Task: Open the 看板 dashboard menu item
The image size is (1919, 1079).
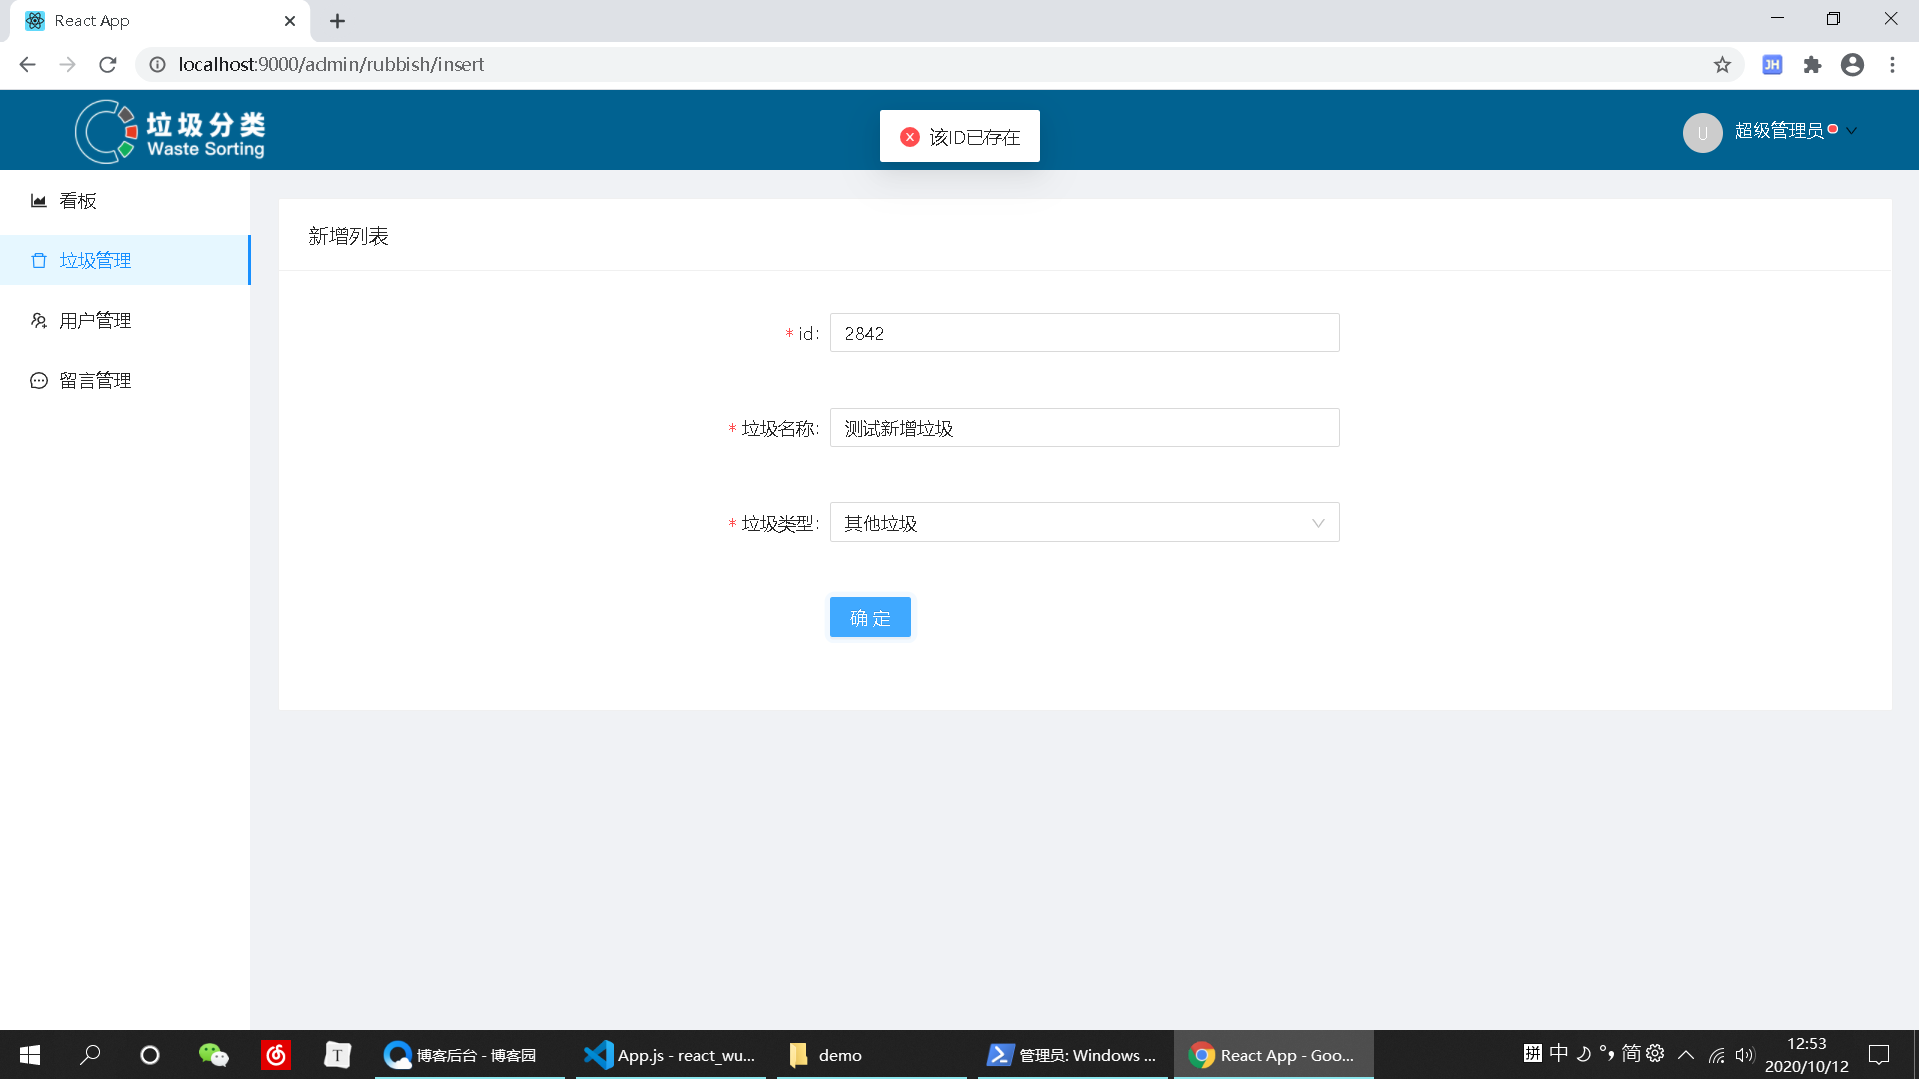Action: pyautogui.click(x=125, y=201)
